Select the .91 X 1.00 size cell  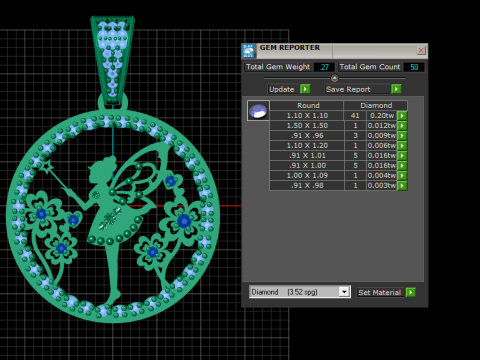point(307,166)
